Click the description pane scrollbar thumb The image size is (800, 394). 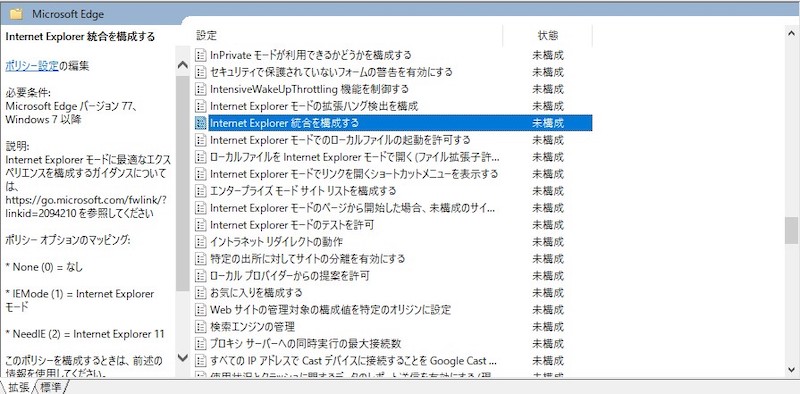182,184
